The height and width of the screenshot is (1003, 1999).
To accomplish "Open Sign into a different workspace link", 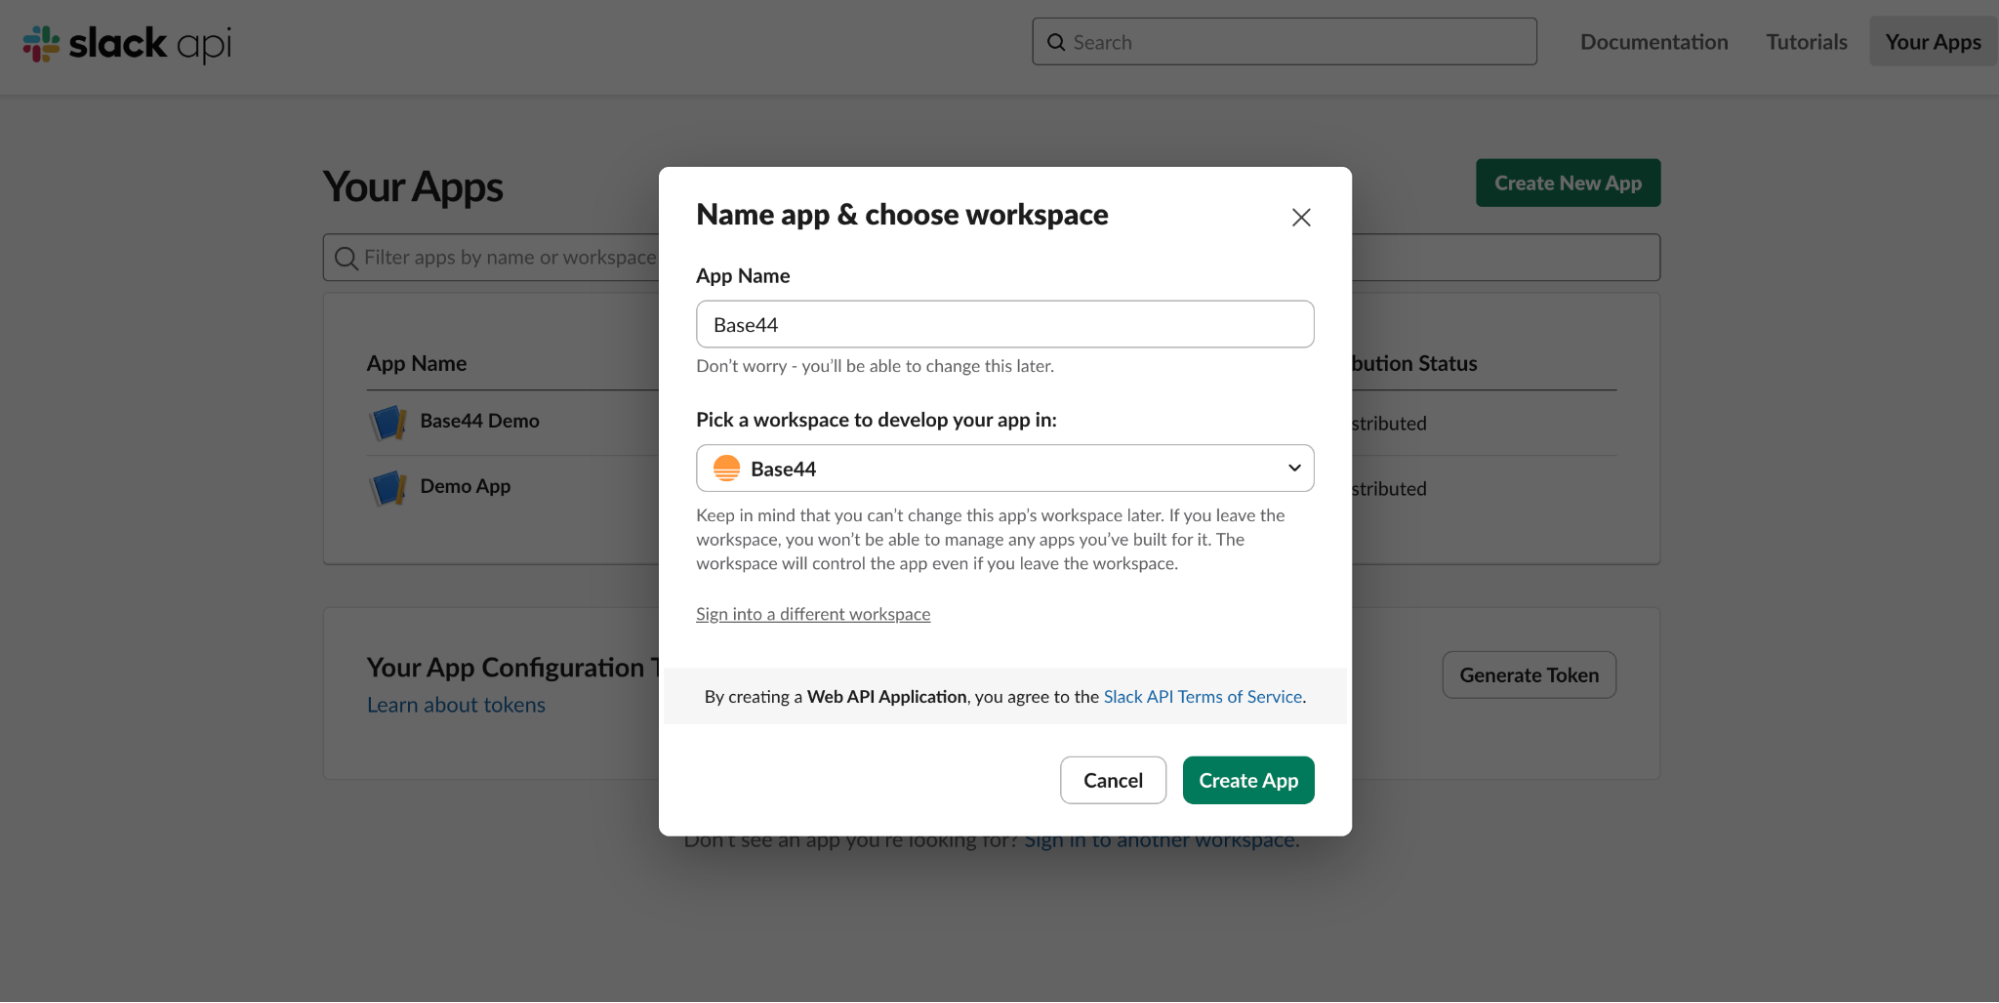I will 813,614.
